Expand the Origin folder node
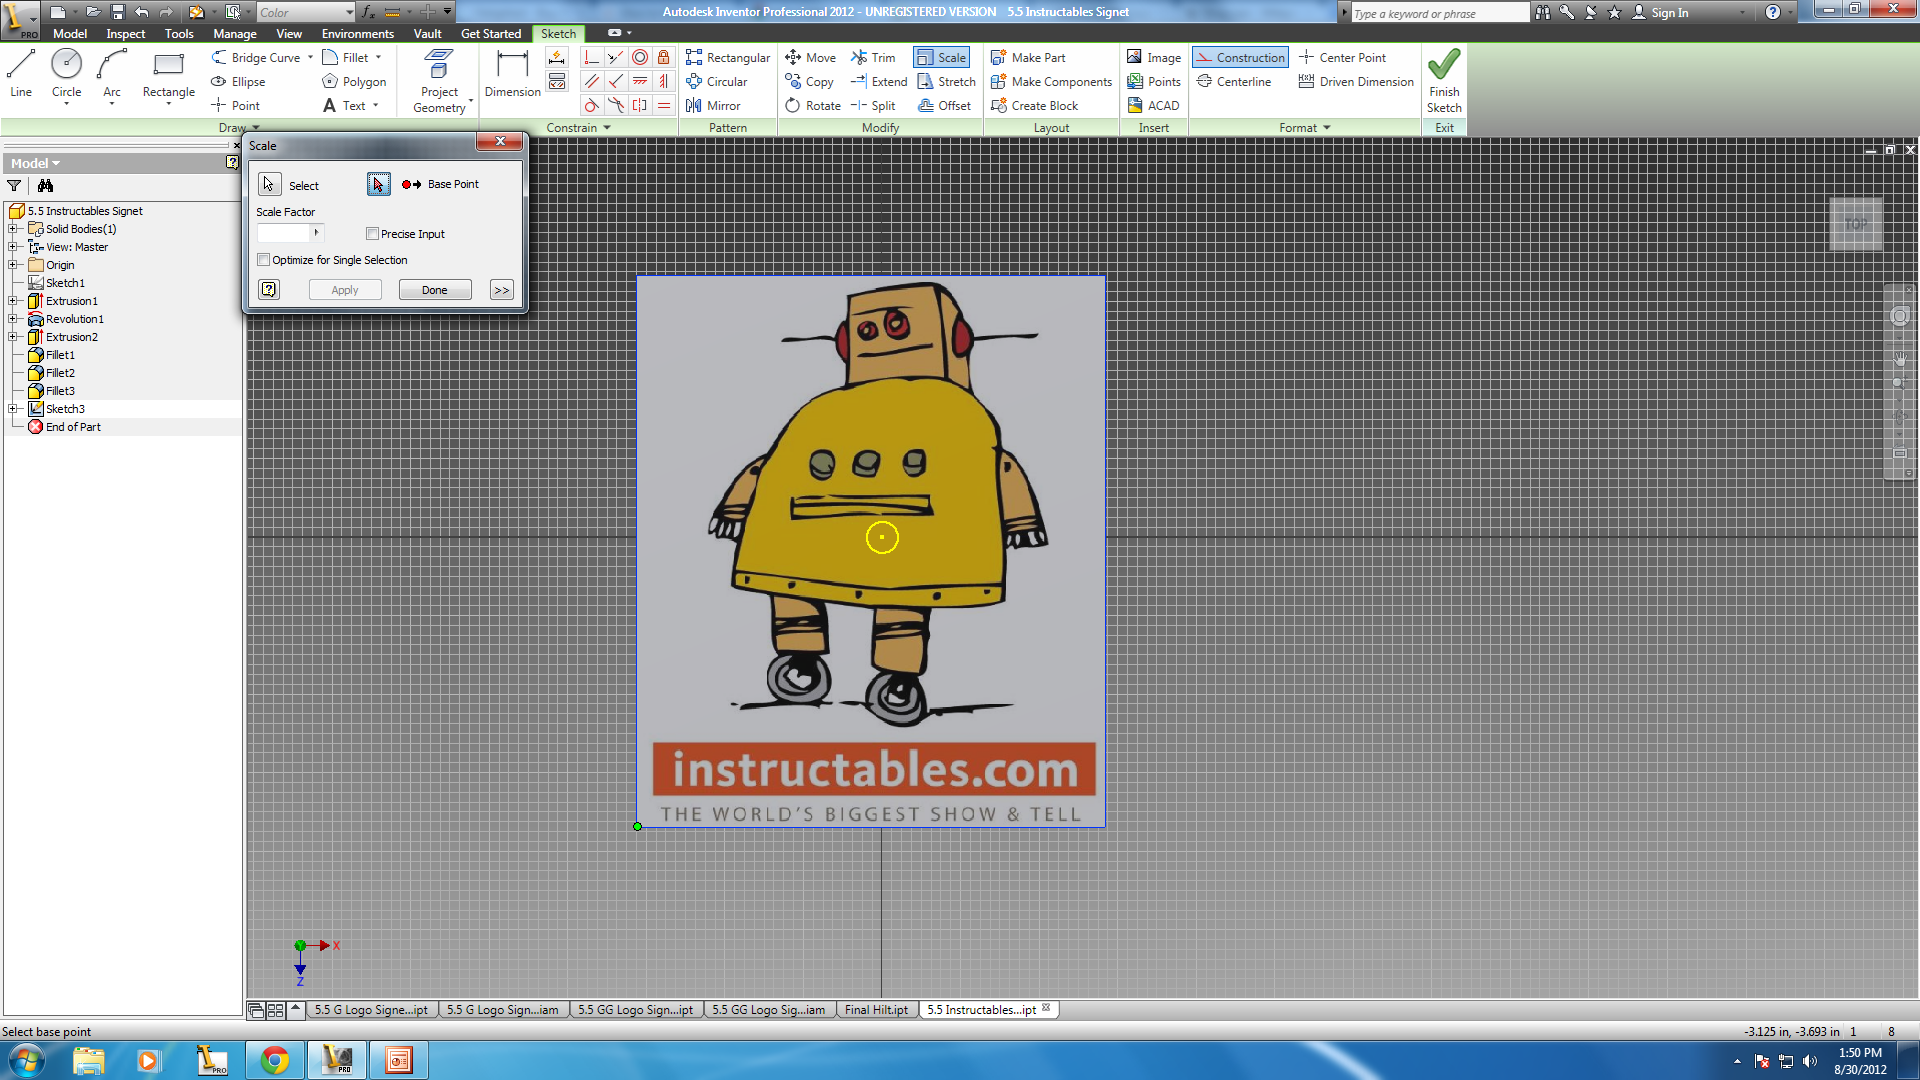The width and height of the screenshot is (1920, 1080). tap(13, 265)
